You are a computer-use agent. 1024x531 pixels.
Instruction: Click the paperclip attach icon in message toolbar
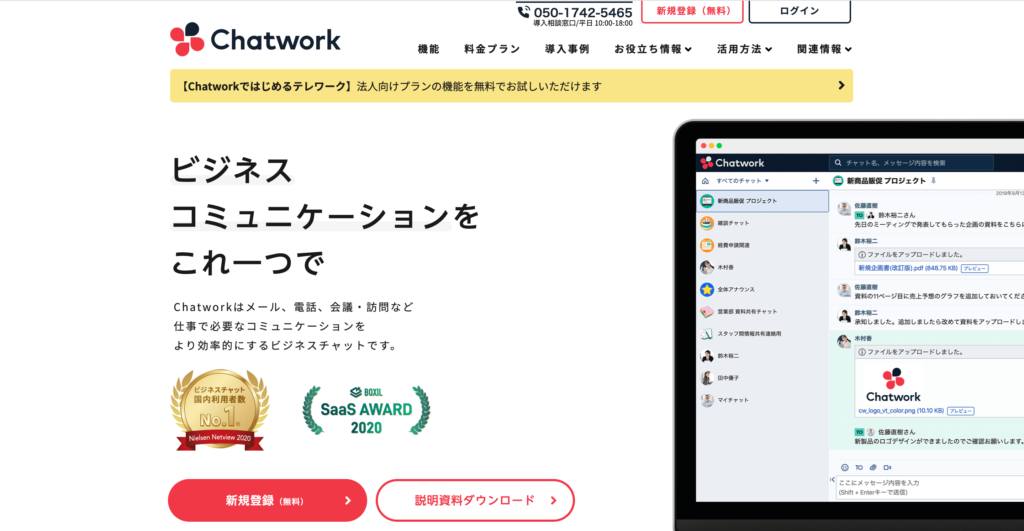tap(873, 468)
